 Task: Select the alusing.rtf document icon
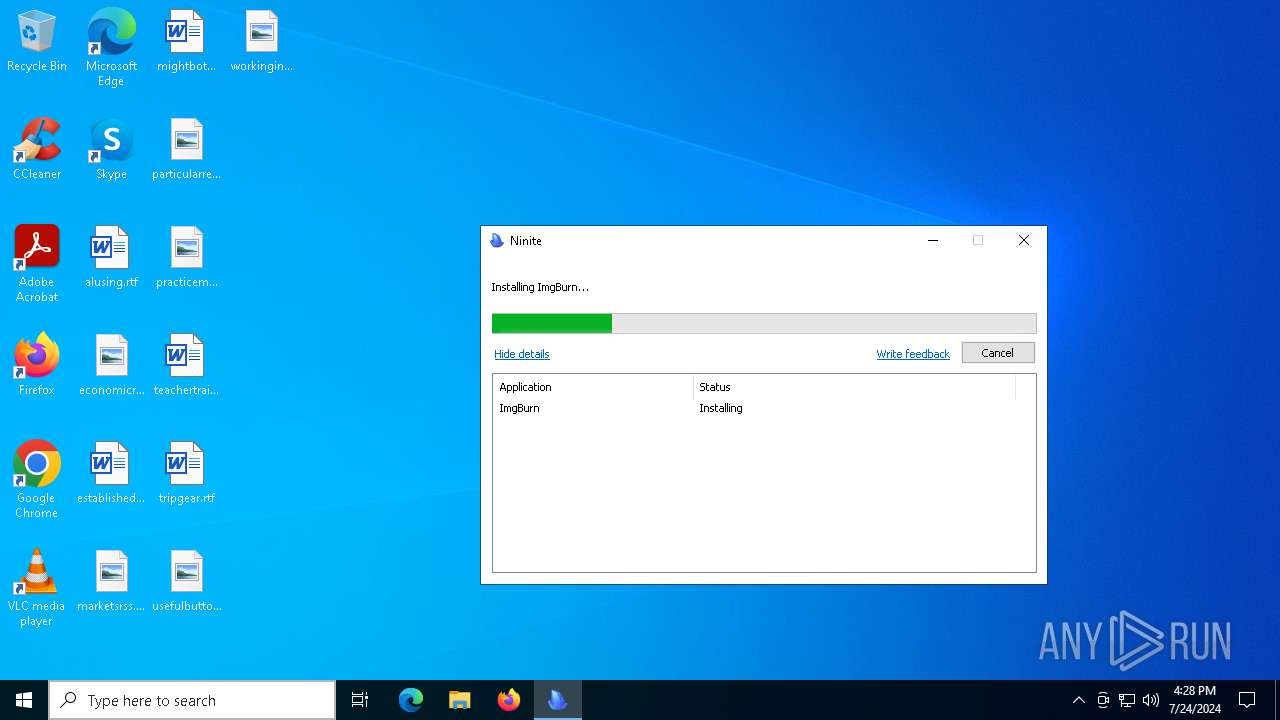(111, 258)
